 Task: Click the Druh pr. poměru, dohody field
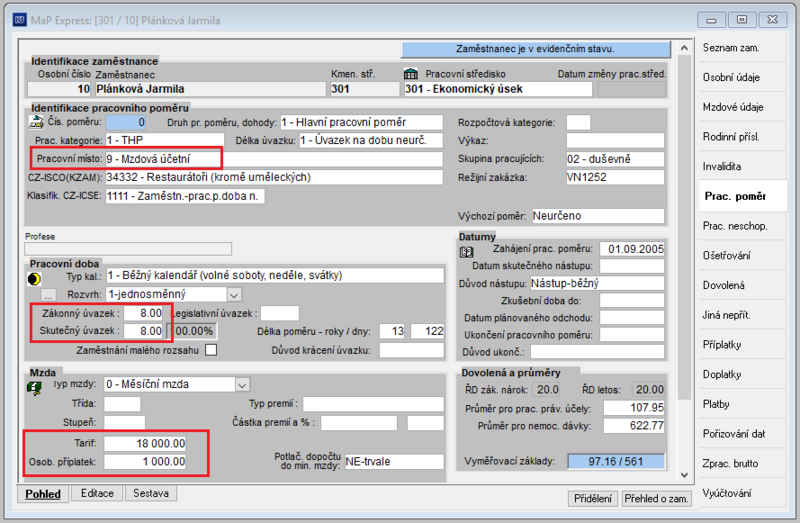pyautogui.click(x=361, y=122)
